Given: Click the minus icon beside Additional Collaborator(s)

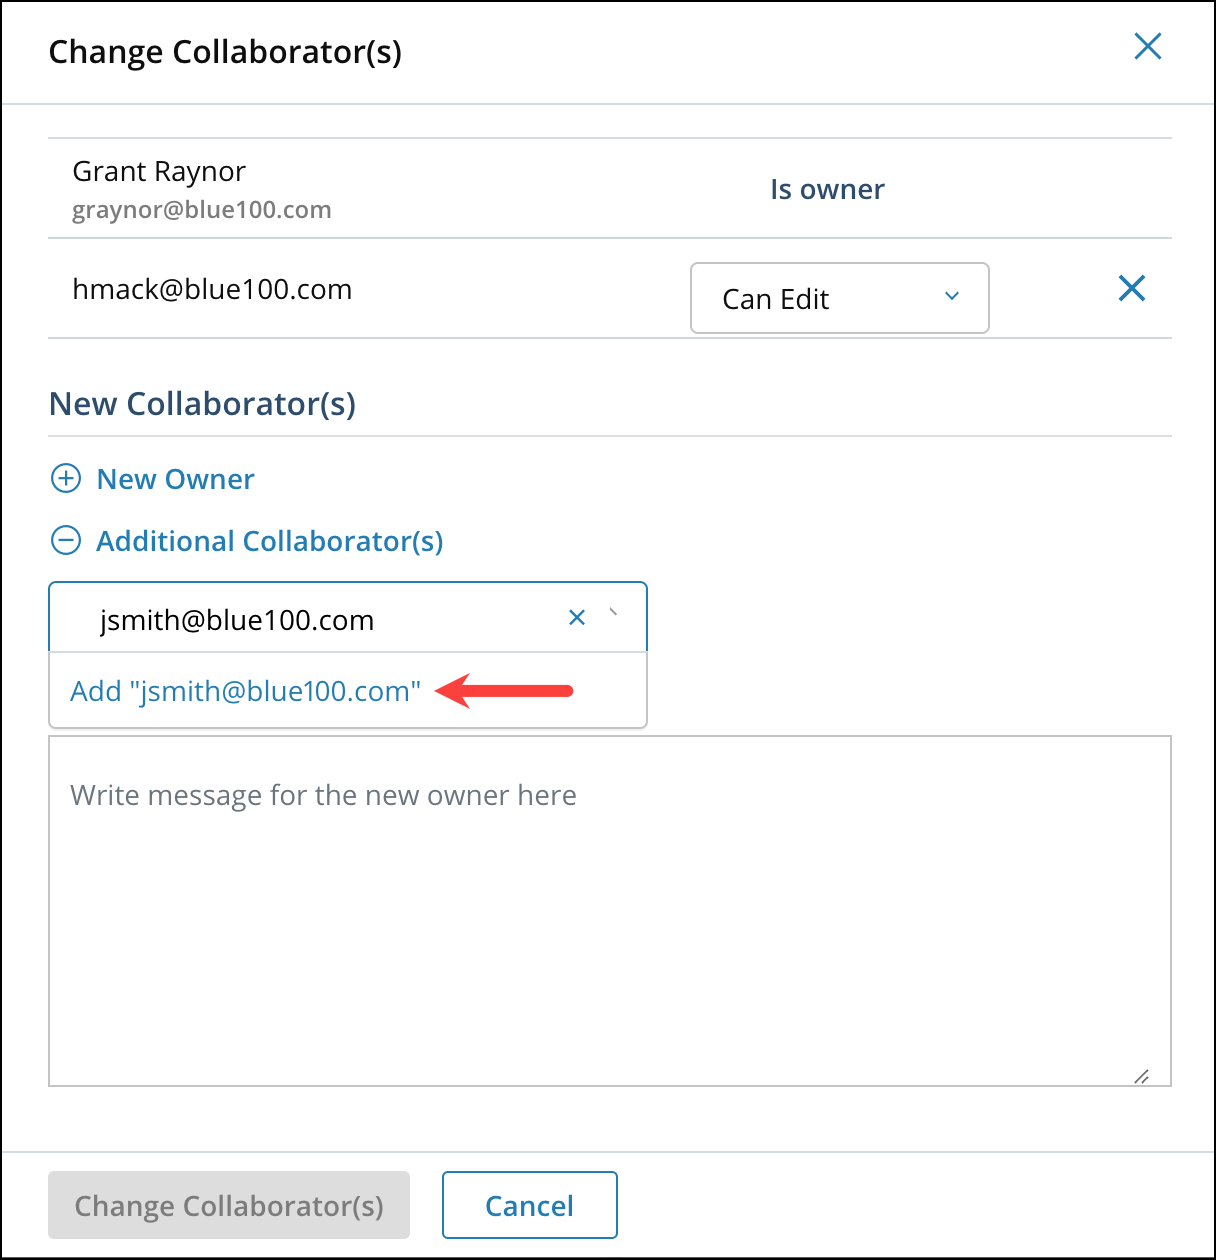Looking at the screenshot, I should [x=65, y=540].
